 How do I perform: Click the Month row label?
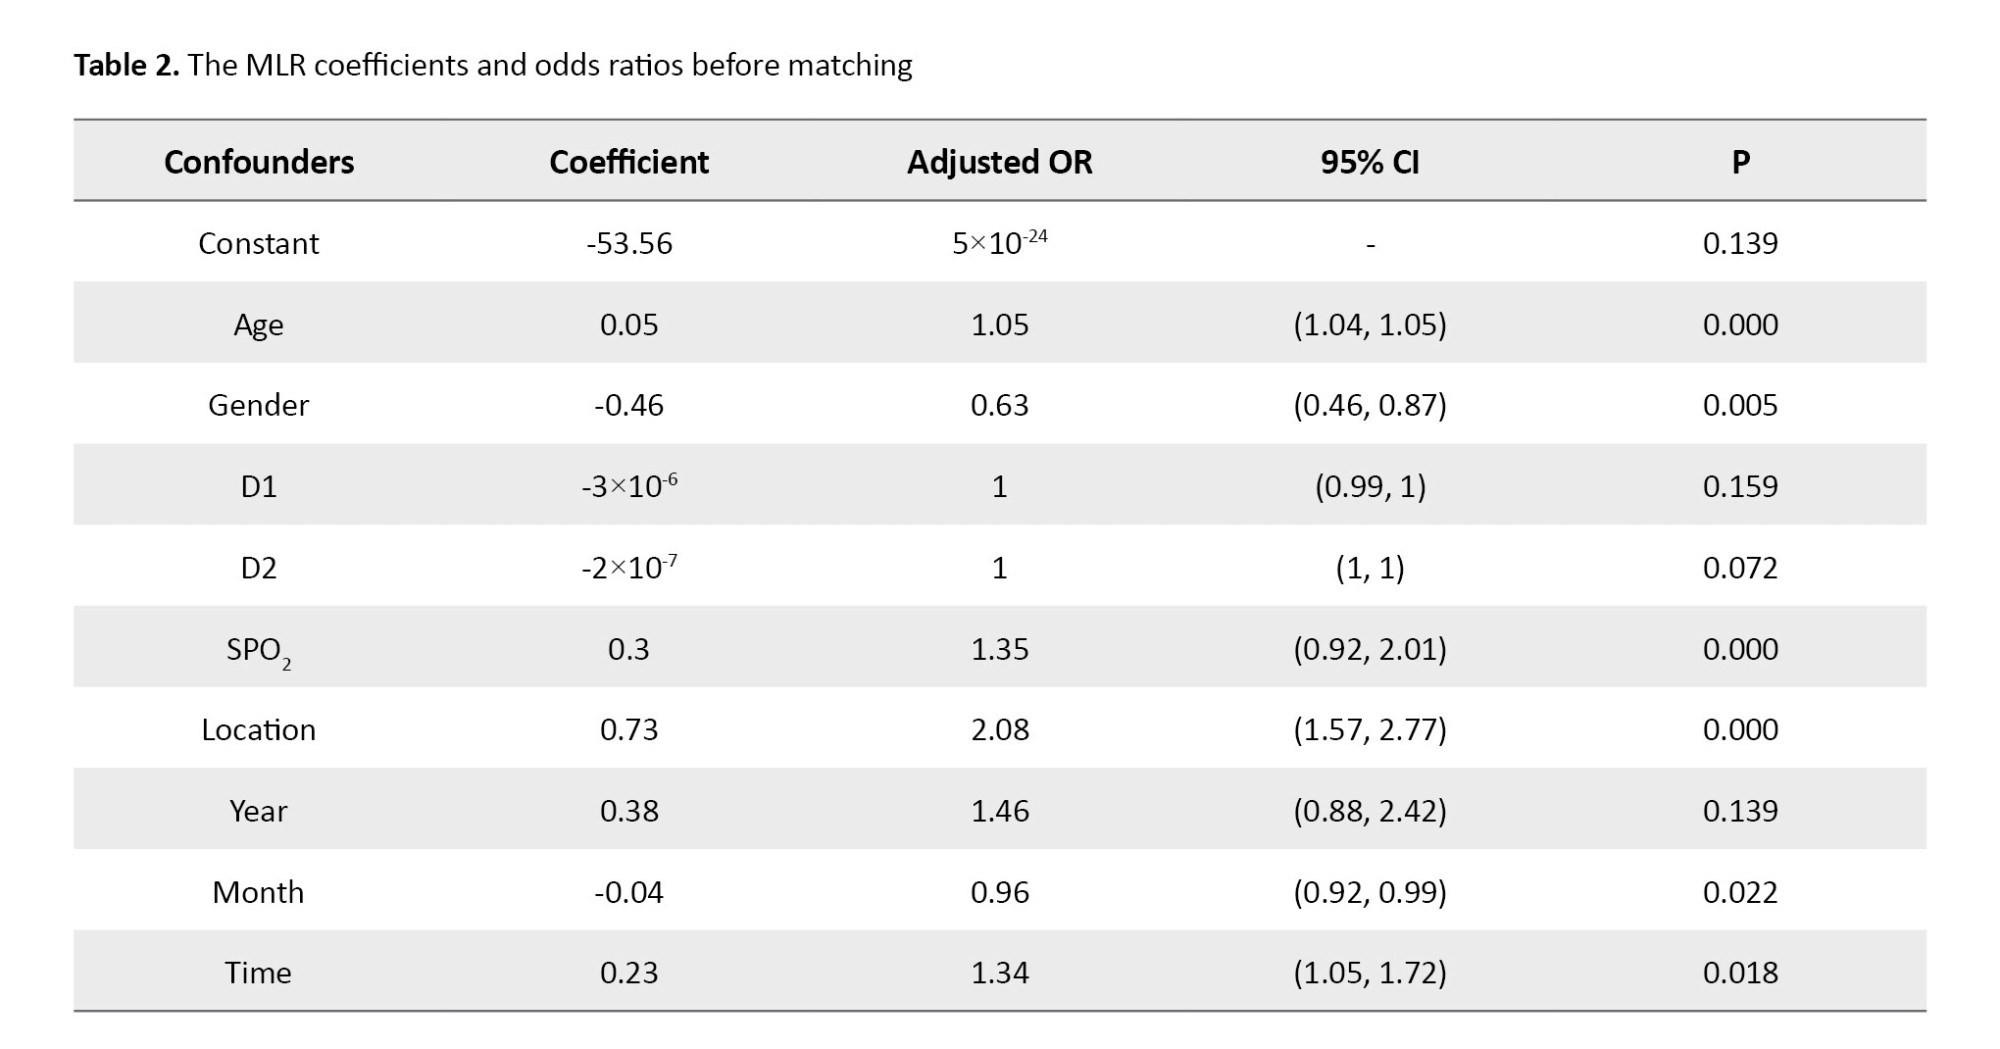258,892
